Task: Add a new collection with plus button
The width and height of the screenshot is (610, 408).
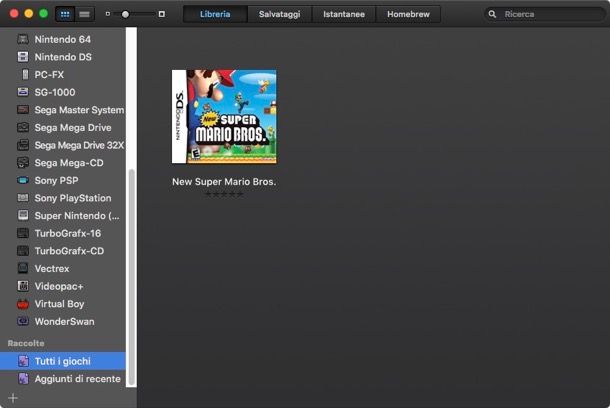Action: pos(13,398)
